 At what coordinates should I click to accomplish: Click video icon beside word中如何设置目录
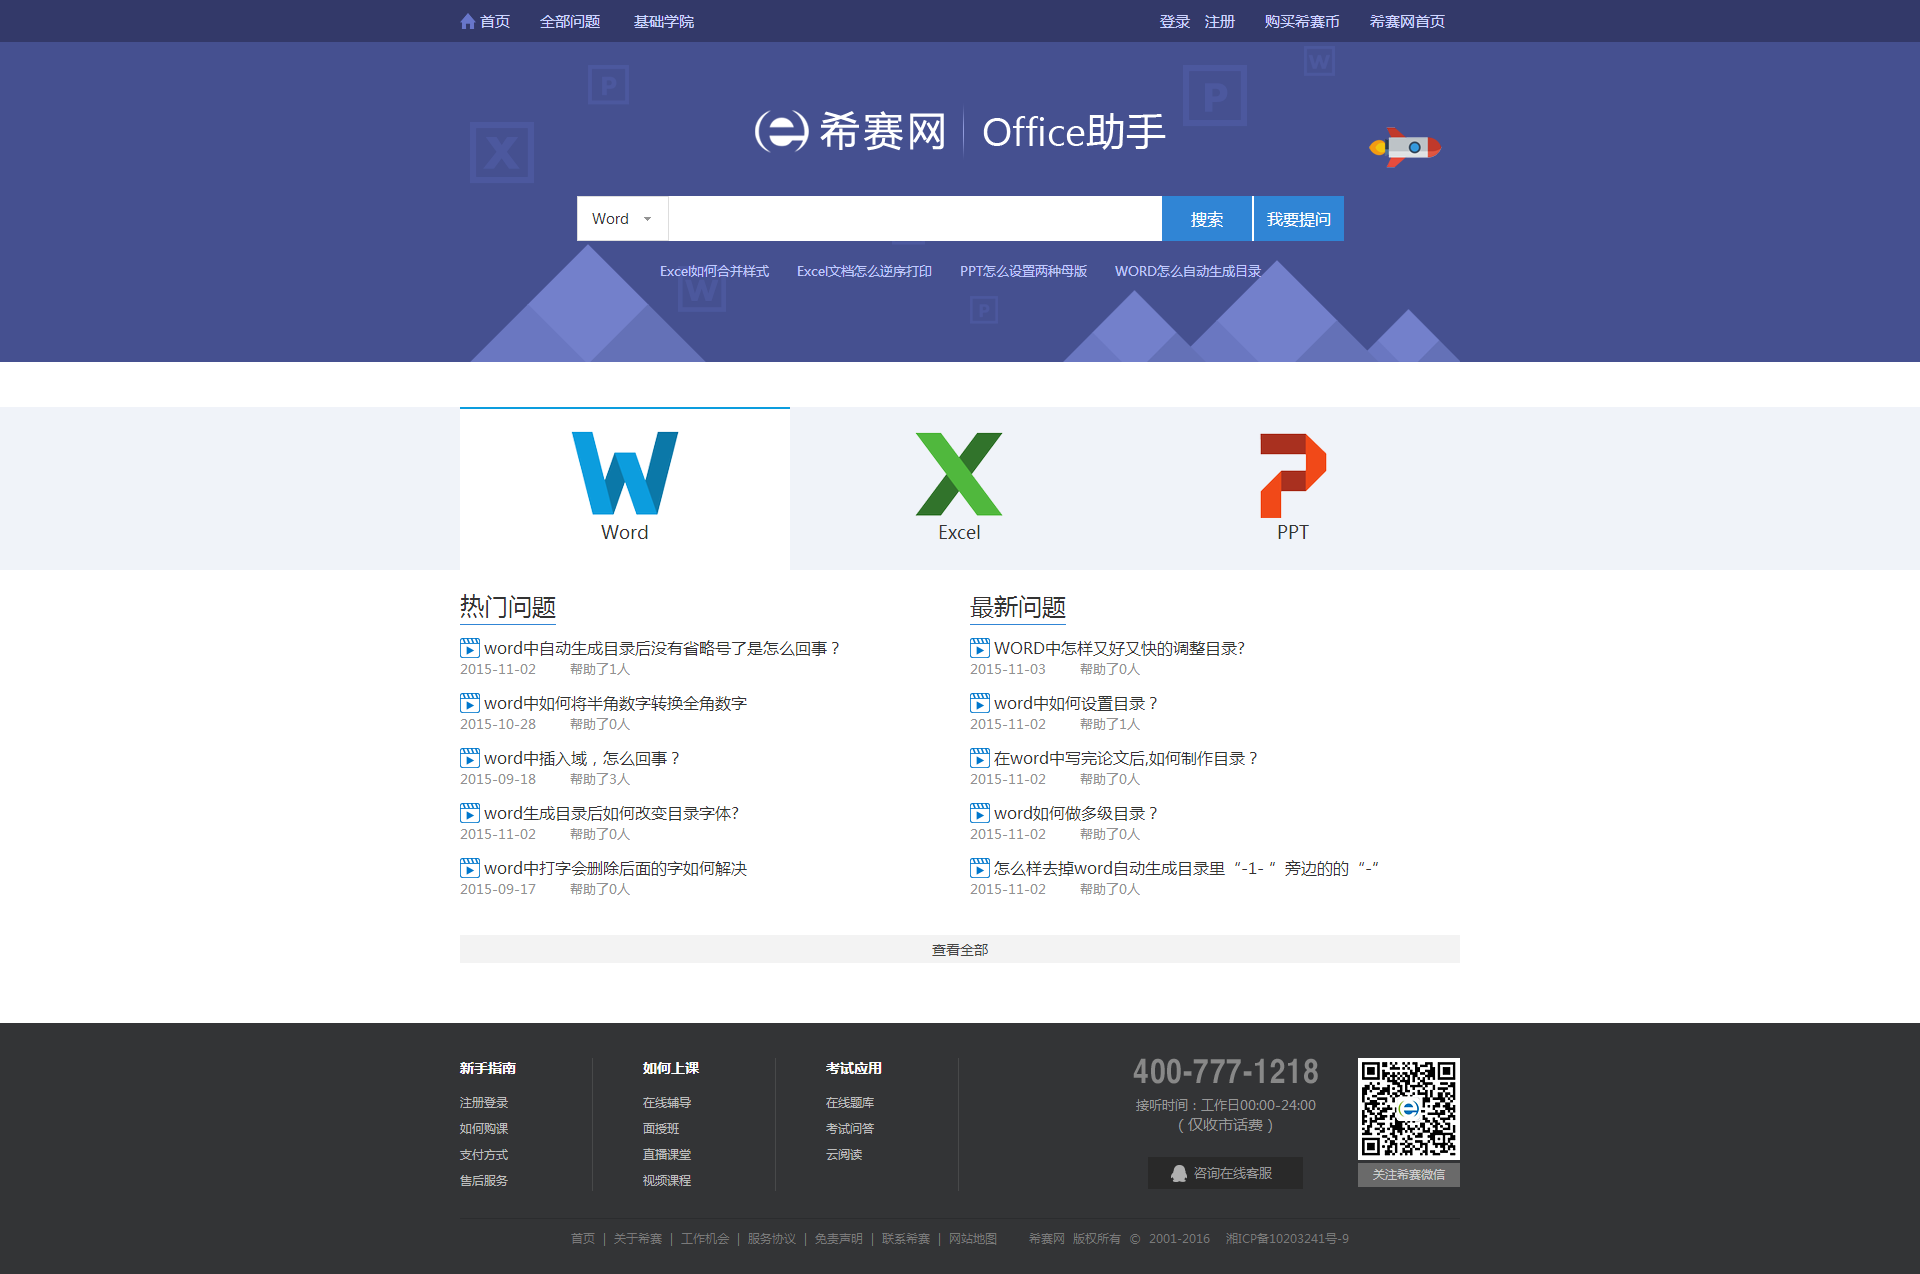[x=980, y=703]
